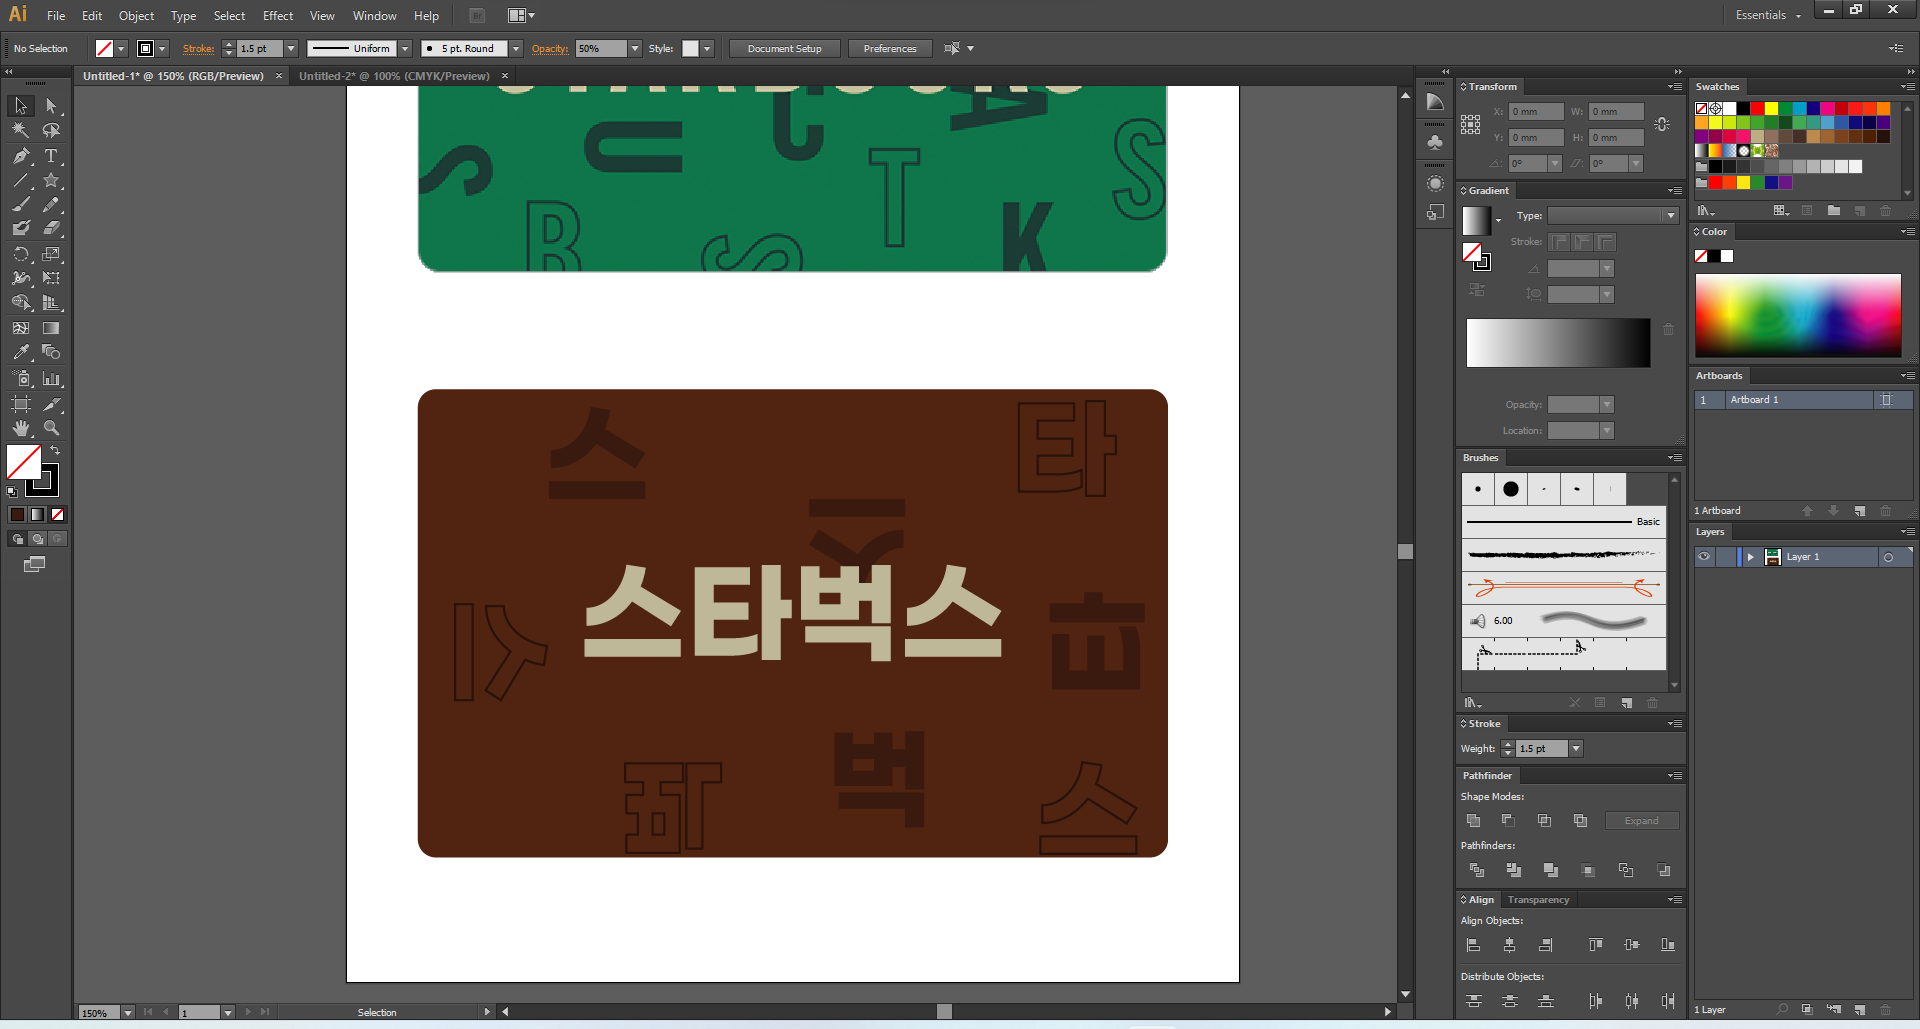Select the Rotate tool
The height and width of the screenshot is (1029, 1920).
tap(21, 254)
